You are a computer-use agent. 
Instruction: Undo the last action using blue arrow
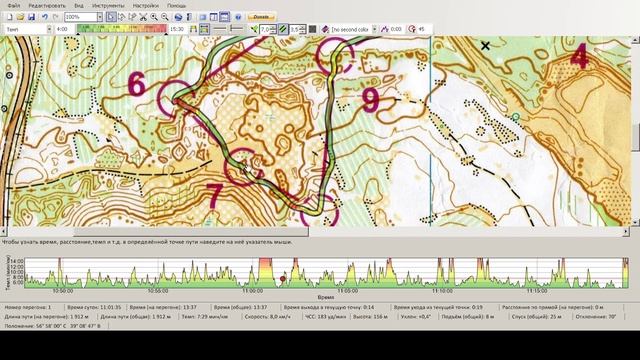pos(45,17)
